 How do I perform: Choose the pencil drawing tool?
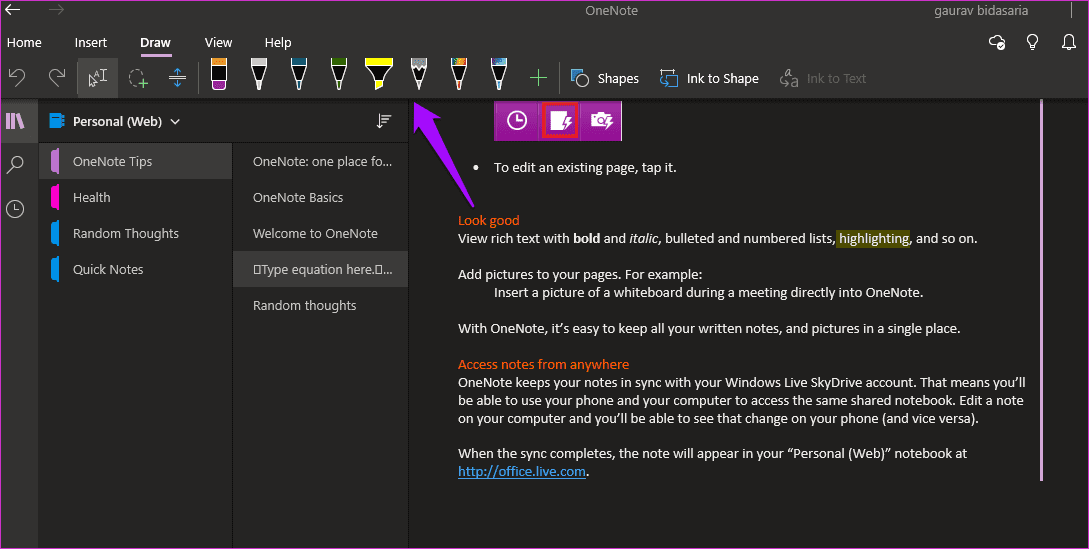pyautogui.click(x=418, y=74)
